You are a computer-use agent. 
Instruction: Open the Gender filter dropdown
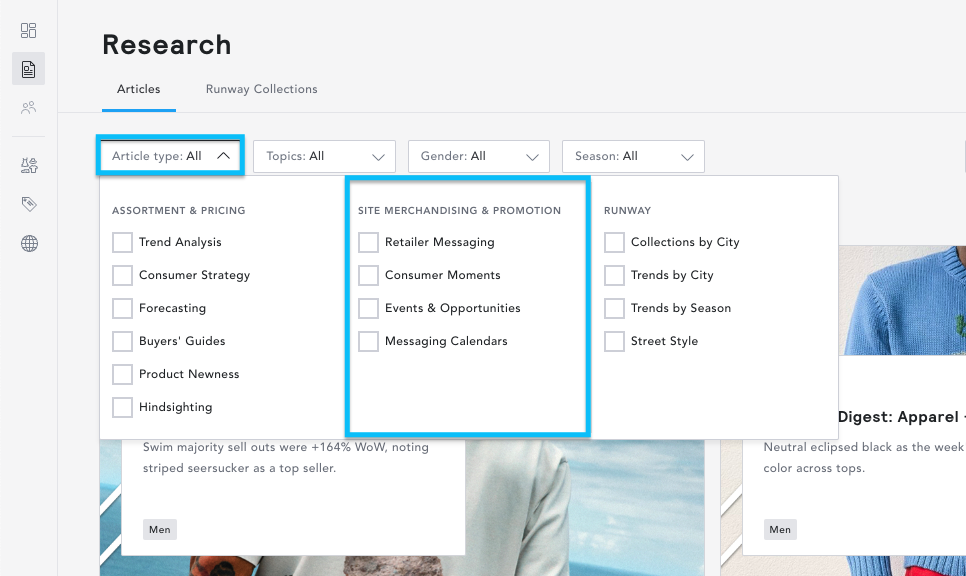click(478, 156)
